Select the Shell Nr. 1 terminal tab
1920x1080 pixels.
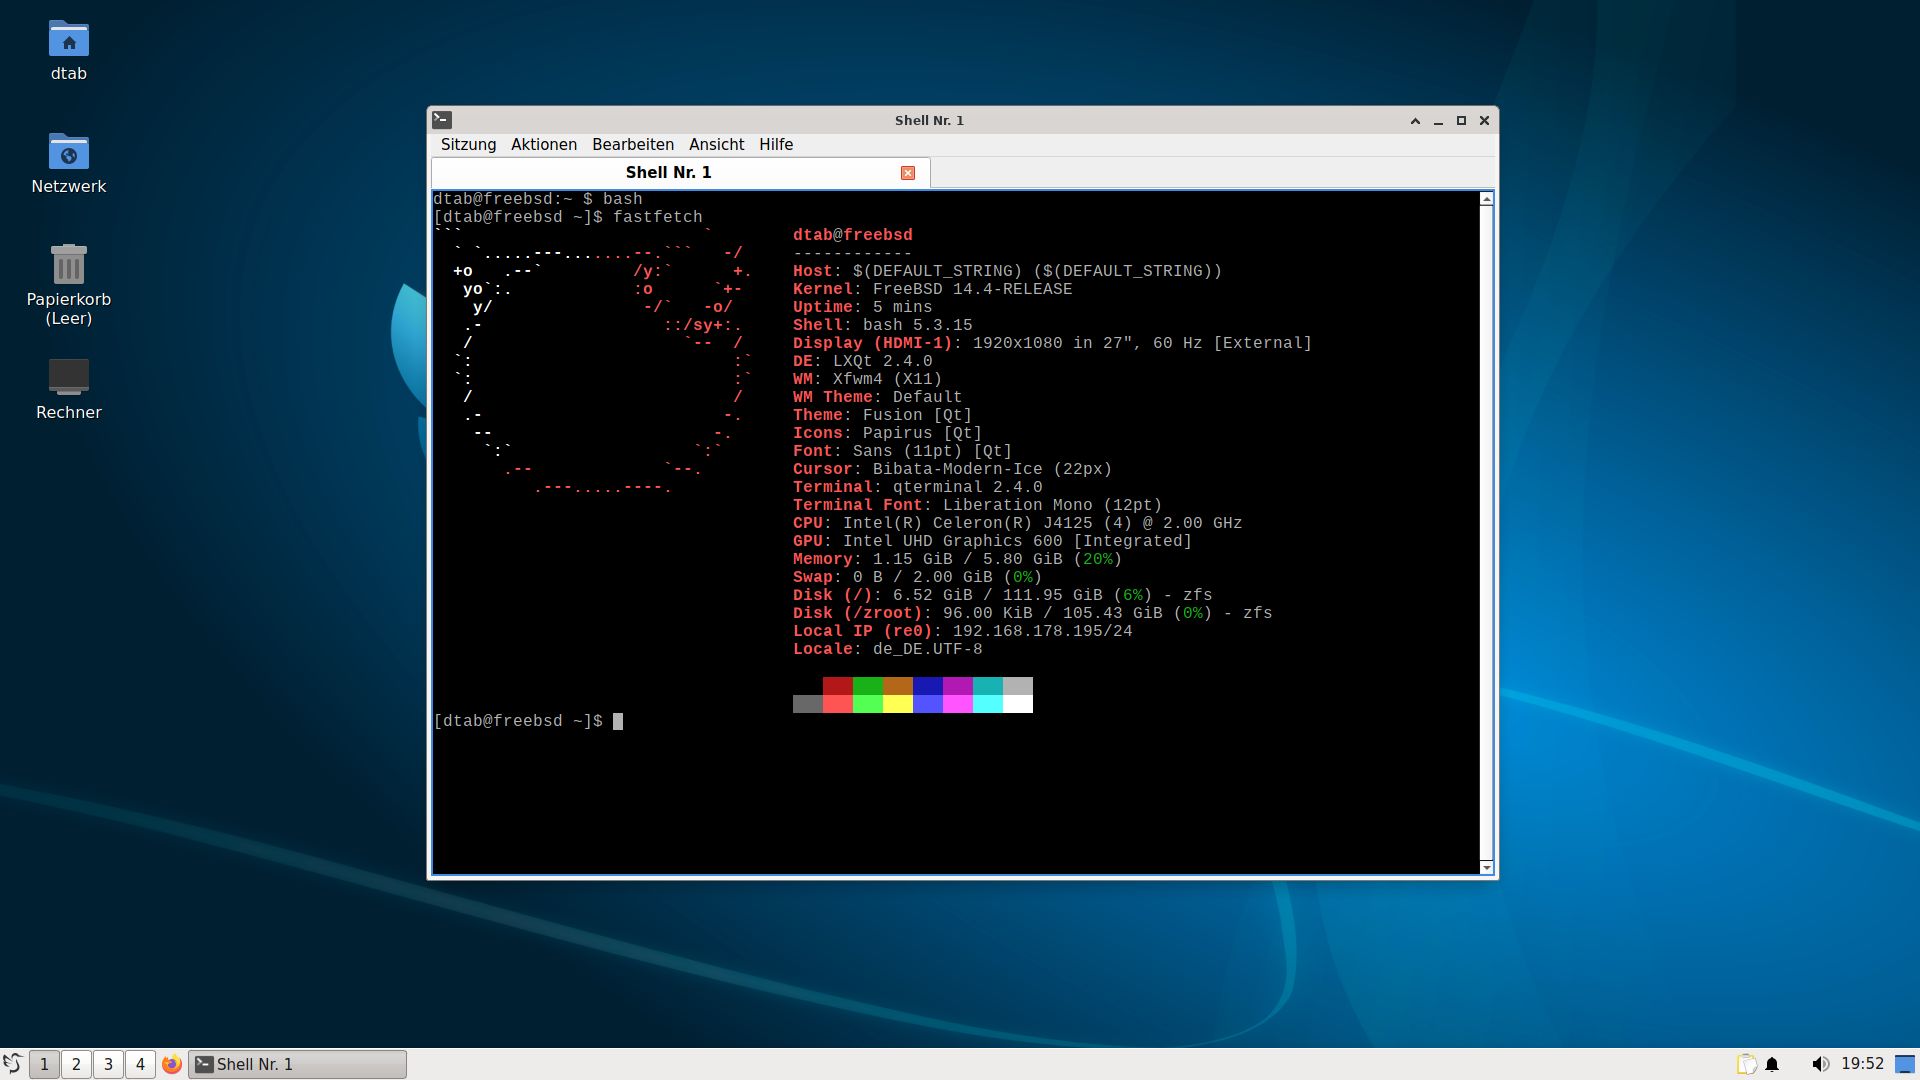(x=681, y=173)
